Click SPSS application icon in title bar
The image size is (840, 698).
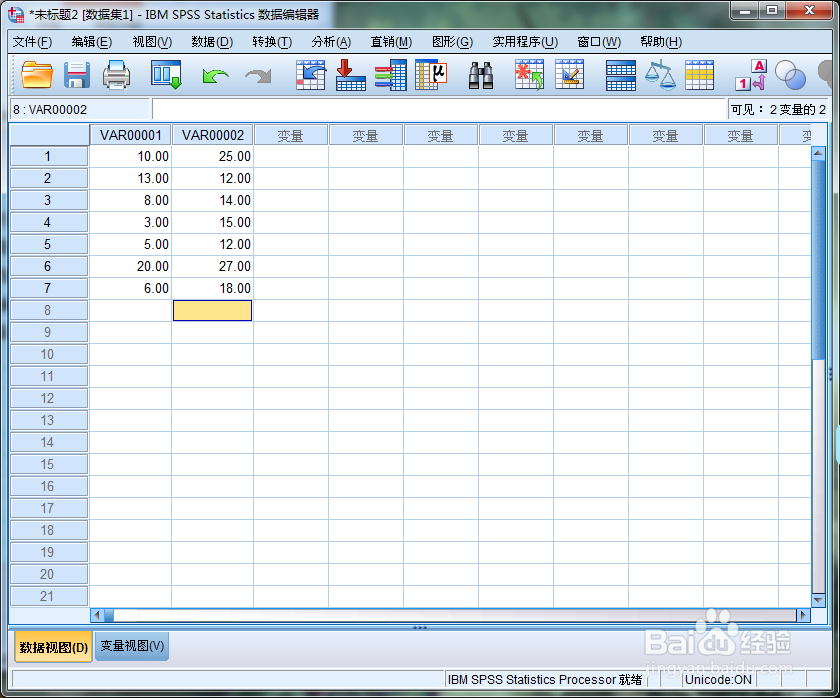(x=16, y=14)
